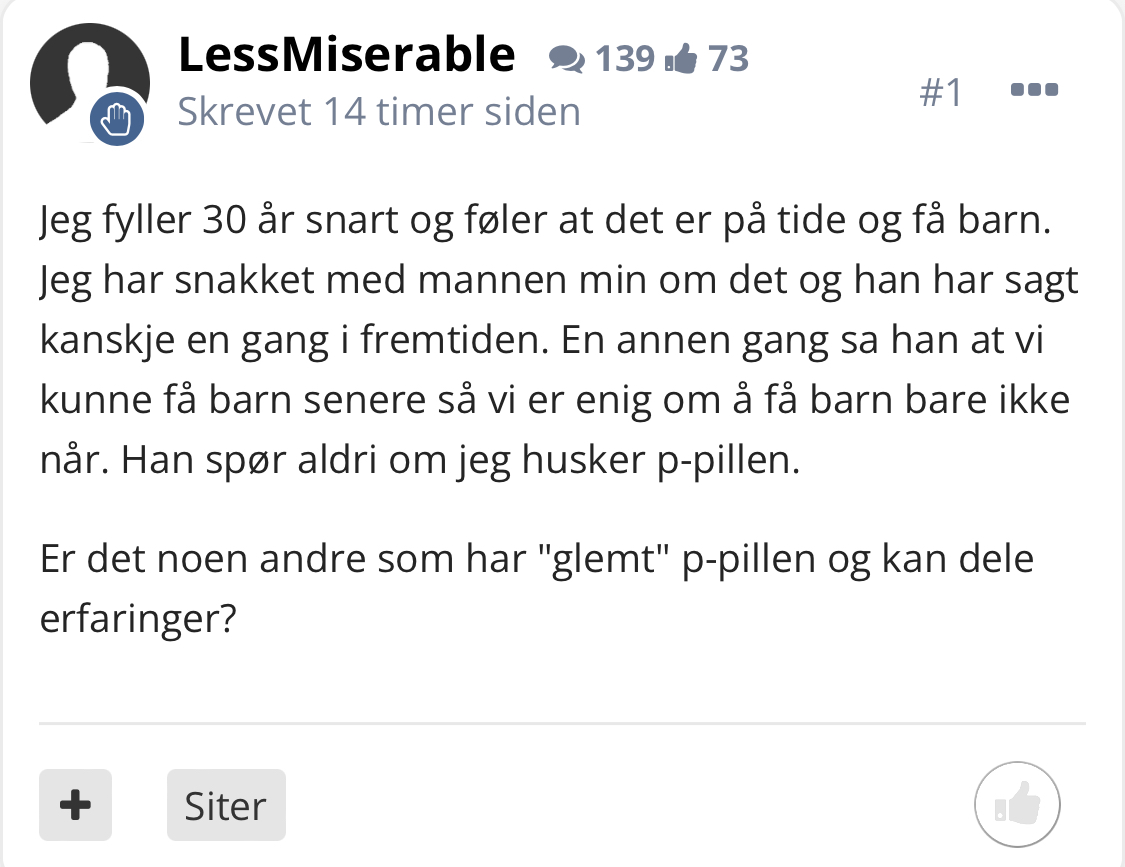Click the round thumbs-up like button
Image resolution: width=1125 pixels, height=867 pixels.
[1017, 803]
